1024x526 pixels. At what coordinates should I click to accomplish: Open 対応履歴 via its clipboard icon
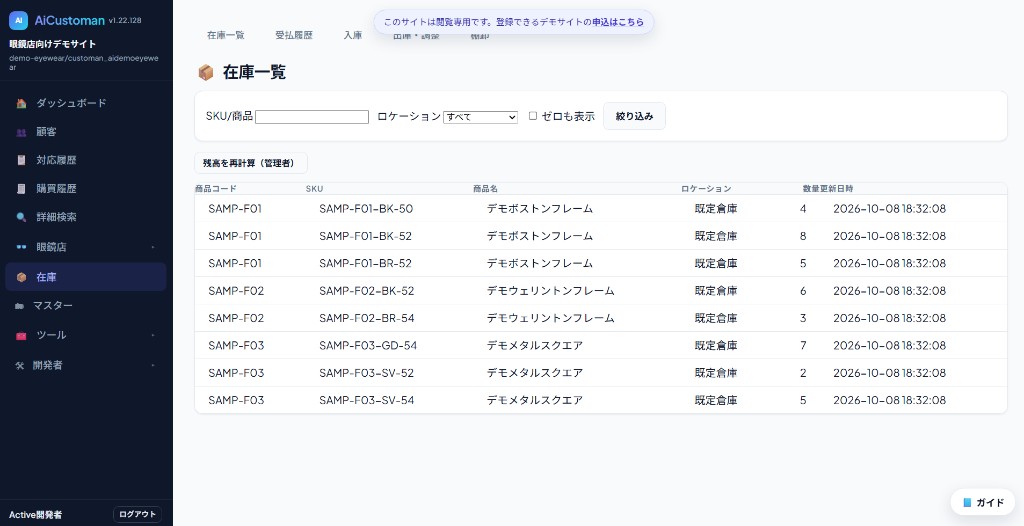(21, 160)
